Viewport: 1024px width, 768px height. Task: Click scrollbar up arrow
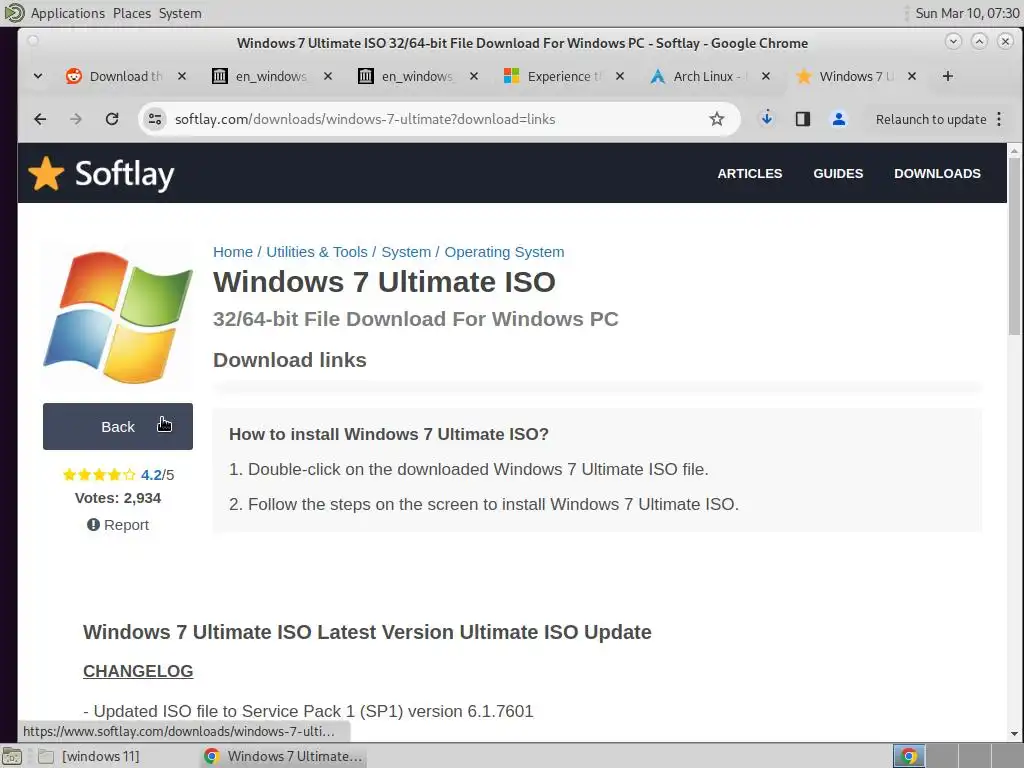[x=1014, y=151]
